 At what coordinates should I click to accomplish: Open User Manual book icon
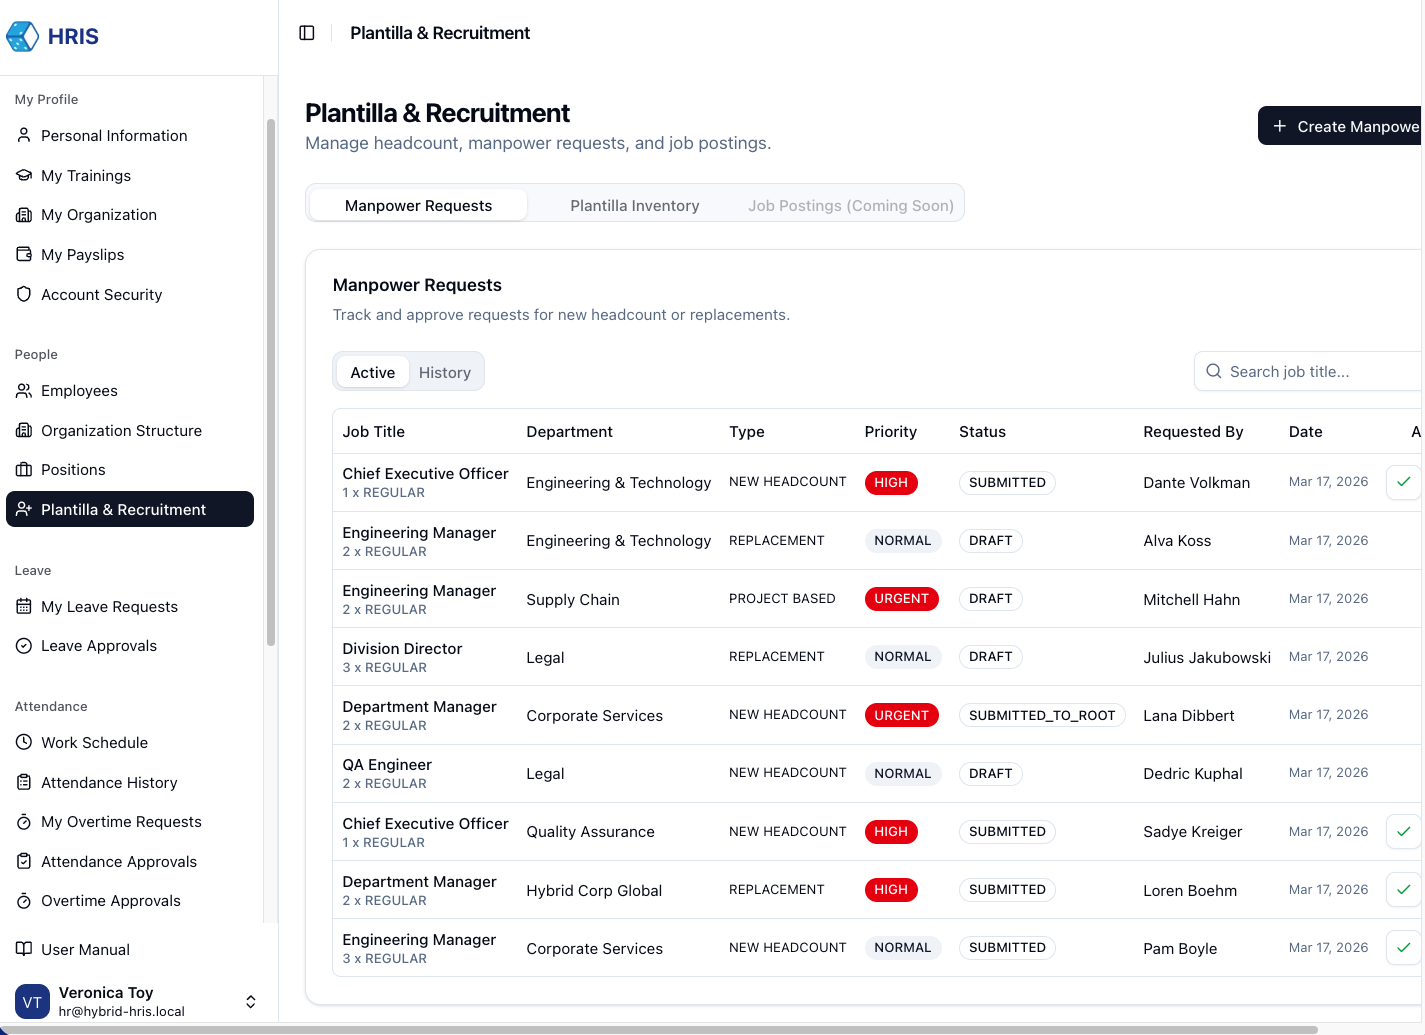click(24, 949)
